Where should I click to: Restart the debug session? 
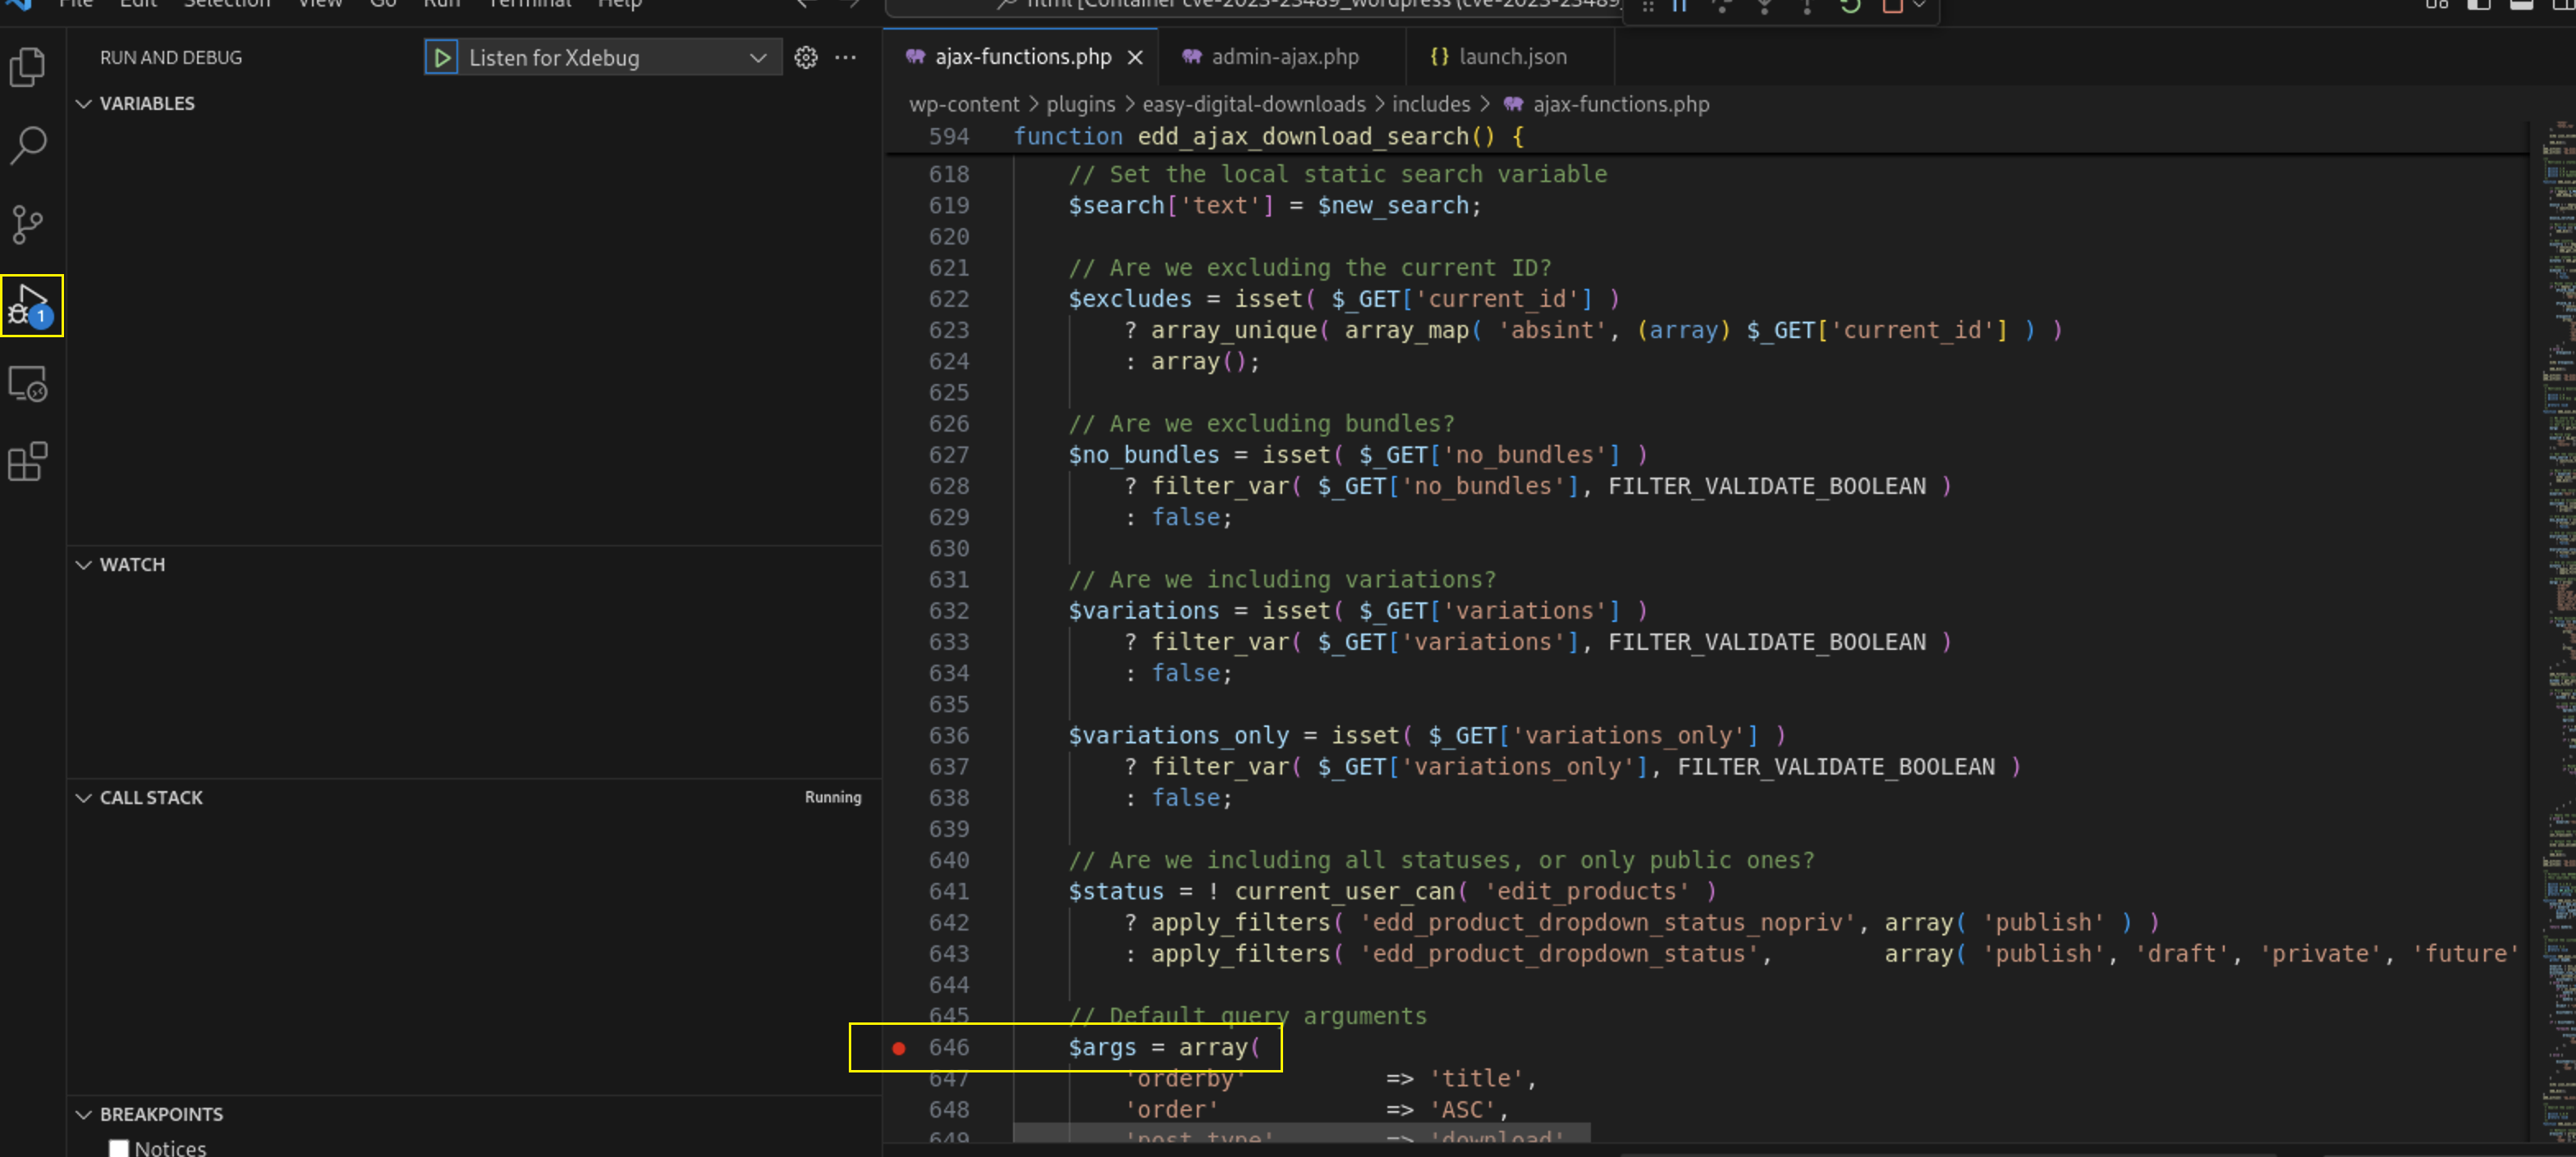[1850, 5]
